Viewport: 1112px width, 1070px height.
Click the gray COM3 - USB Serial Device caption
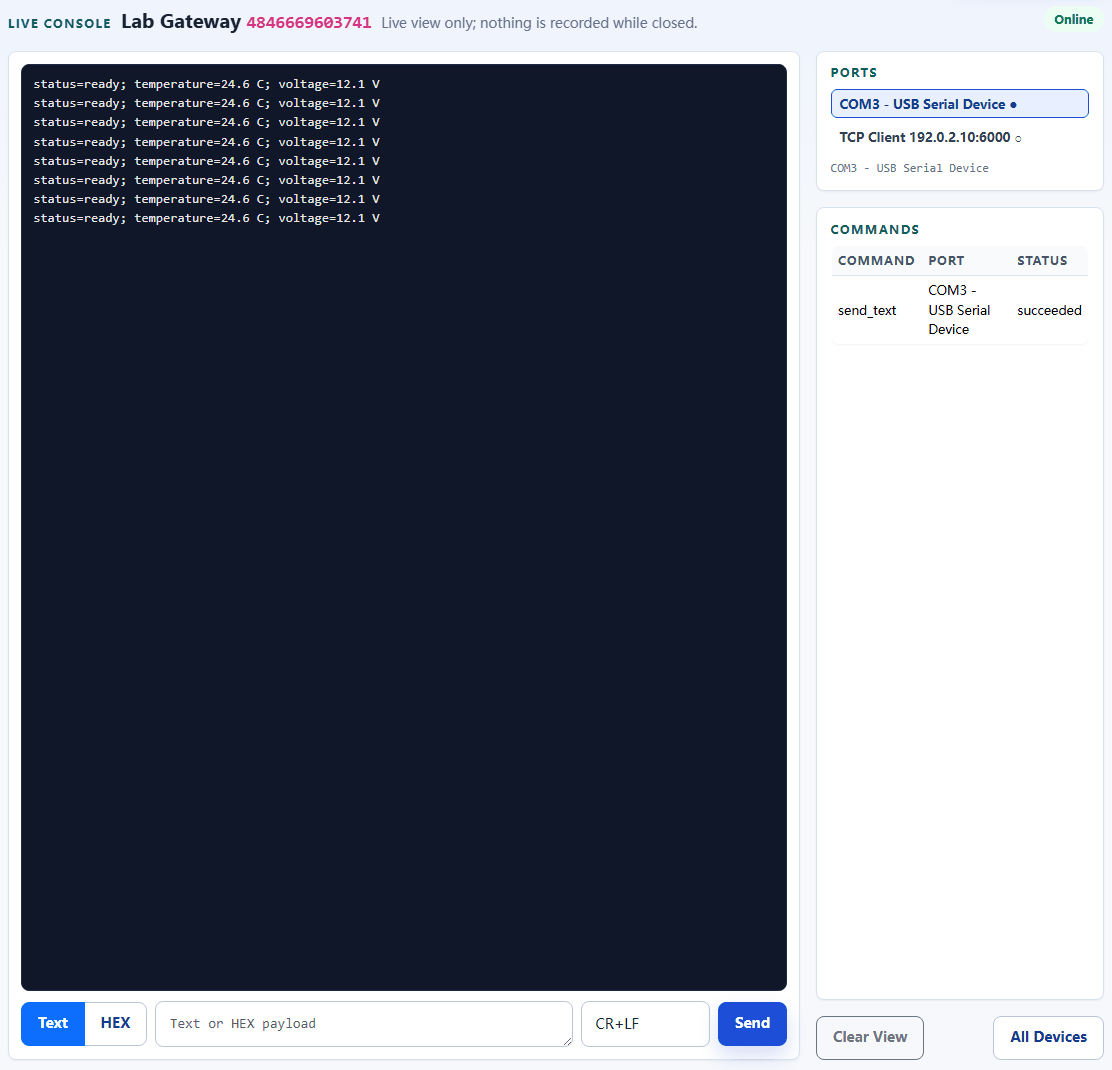click(909, 168)
